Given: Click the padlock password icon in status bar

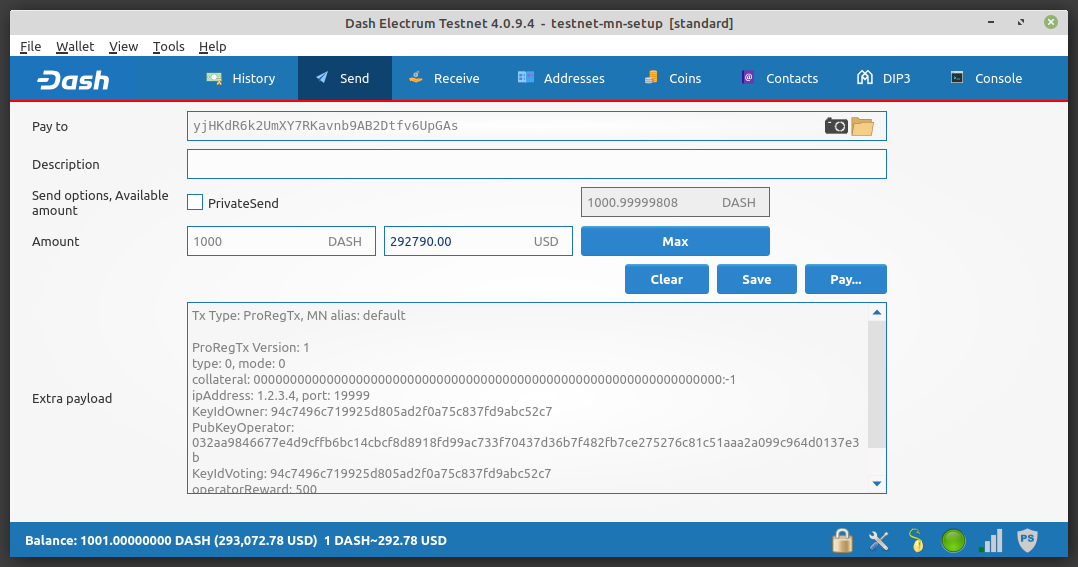Looking at the screenshot, I should [x=842, y=541].
